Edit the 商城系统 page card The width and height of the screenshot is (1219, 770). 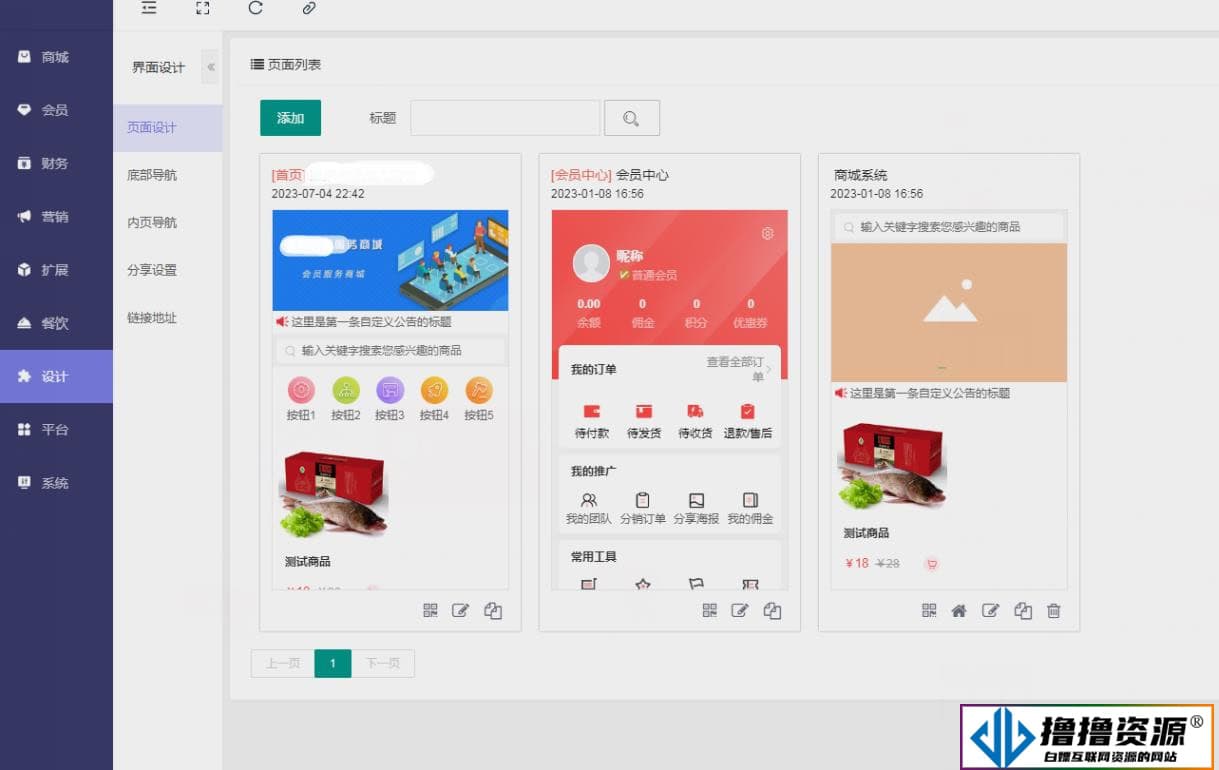point(990,611)
